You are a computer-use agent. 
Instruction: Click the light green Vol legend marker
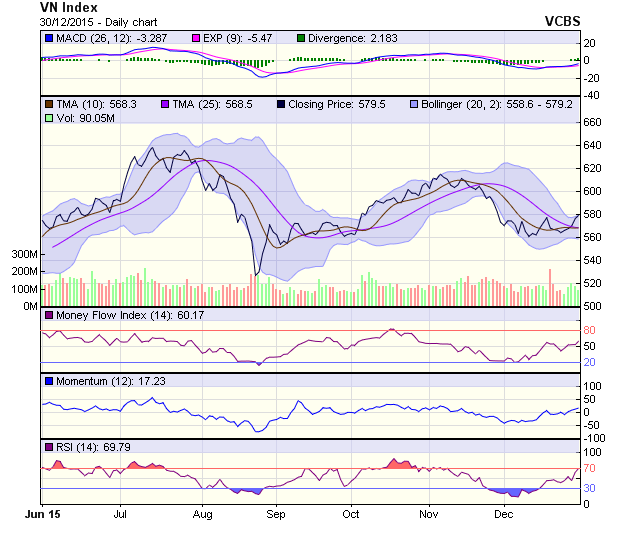48,118
